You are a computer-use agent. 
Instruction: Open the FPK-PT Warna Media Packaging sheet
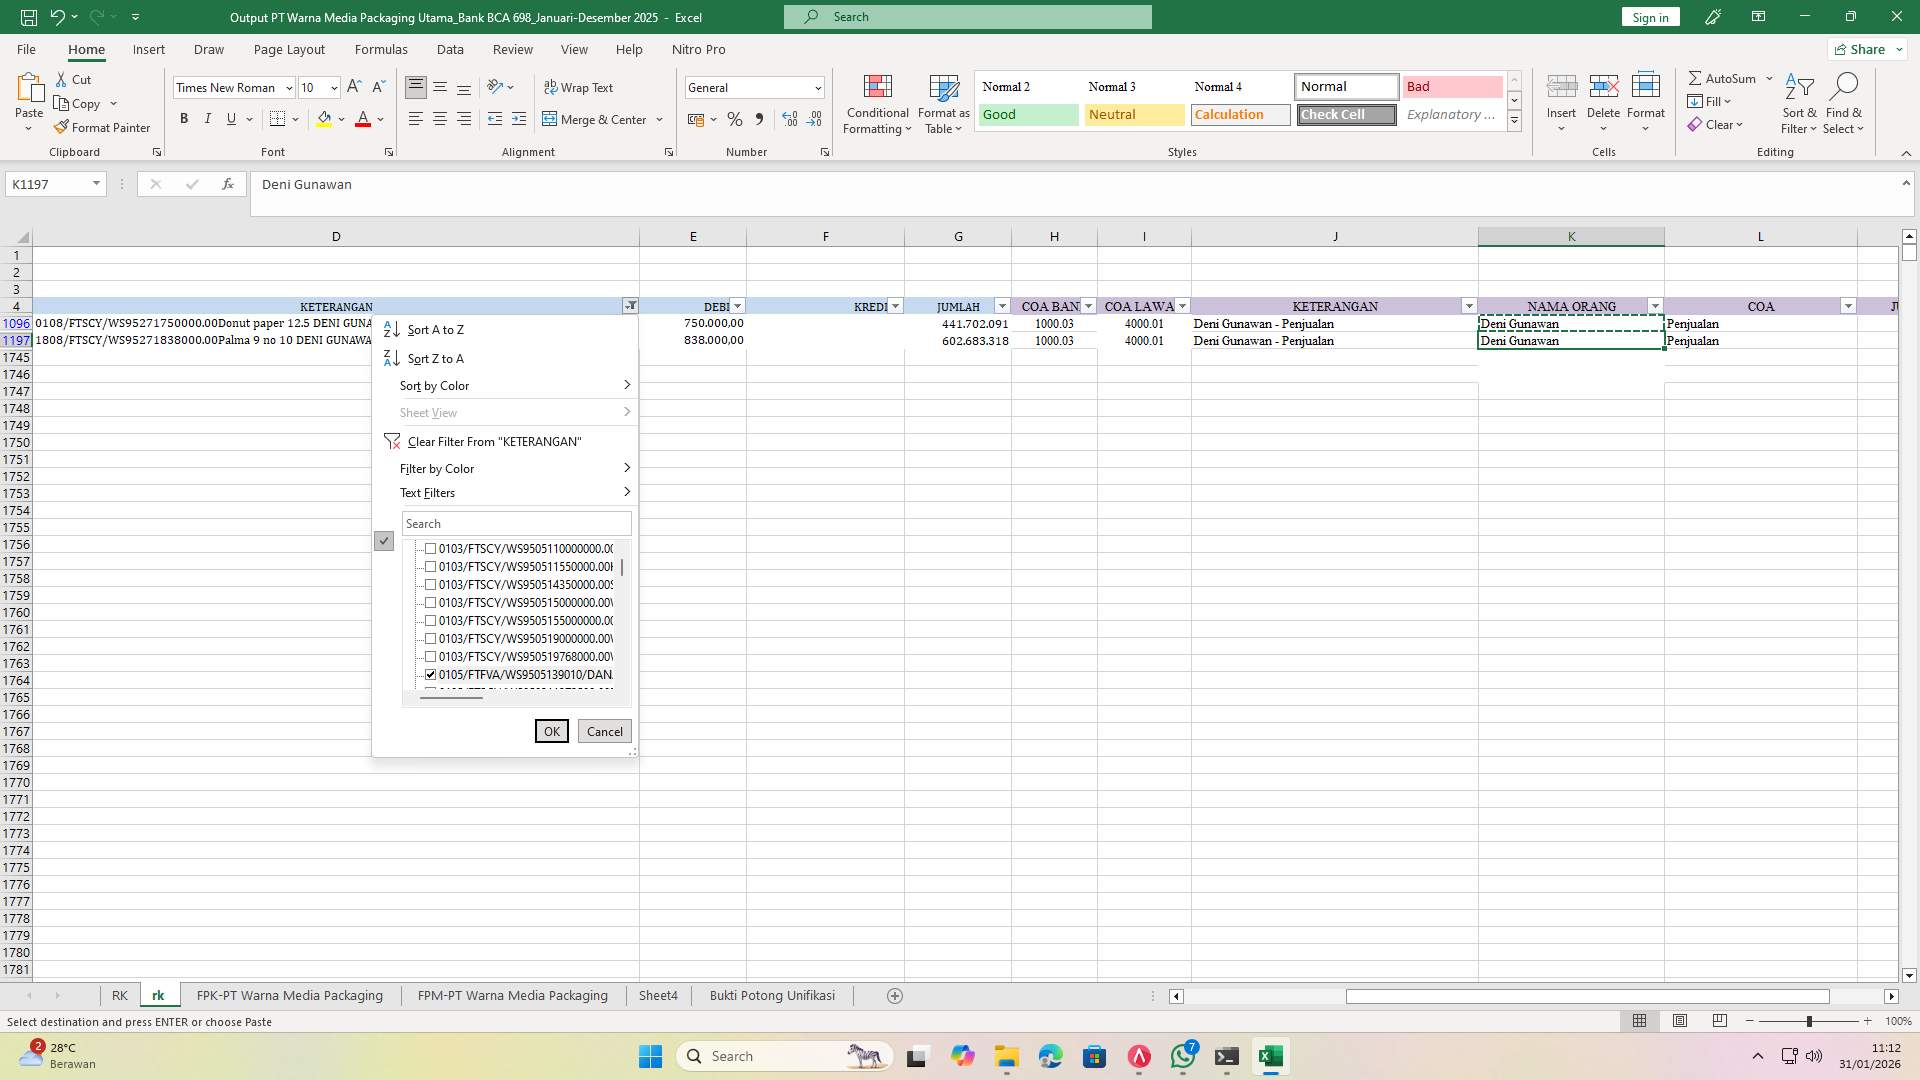click(x=289, y=995)
